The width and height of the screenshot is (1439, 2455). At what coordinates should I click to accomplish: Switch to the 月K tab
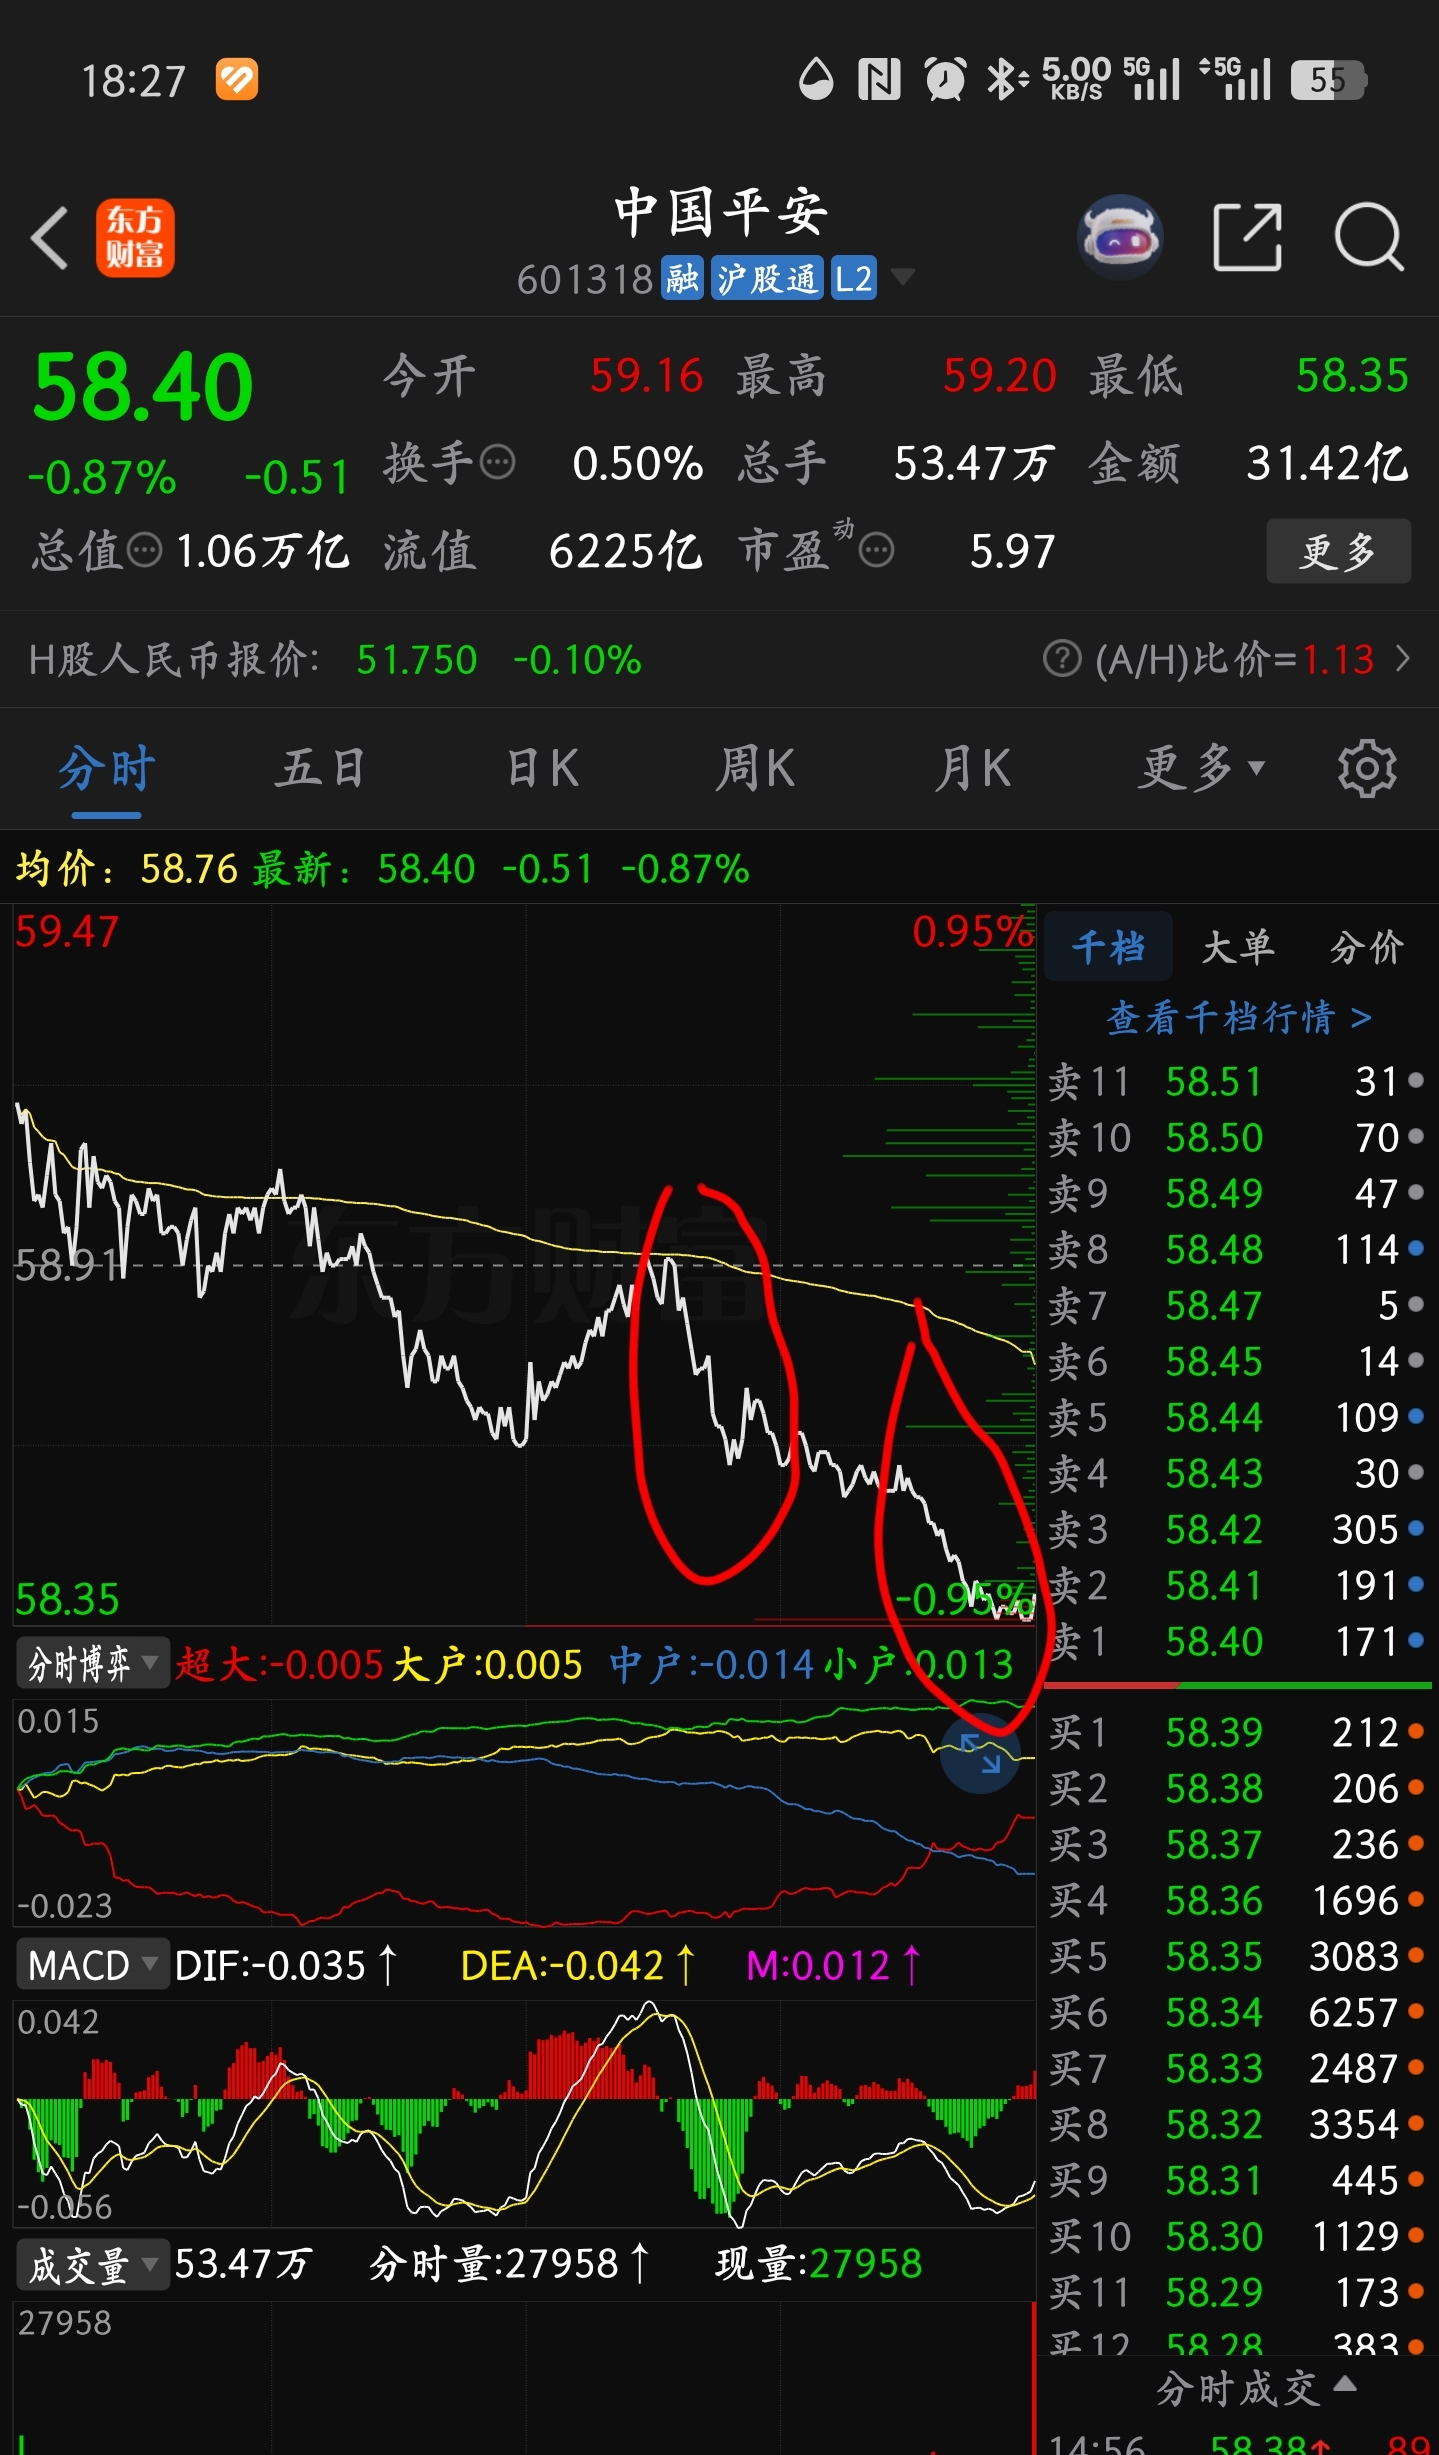click(973, 768)
